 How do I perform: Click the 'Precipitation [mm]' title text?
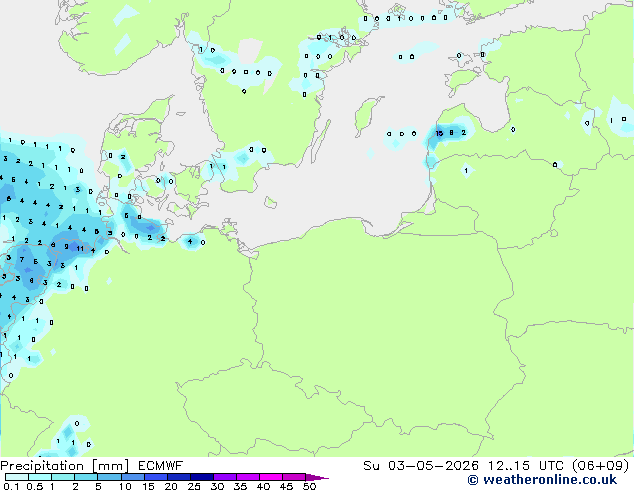pyautogui.click(x=65, y=466)
